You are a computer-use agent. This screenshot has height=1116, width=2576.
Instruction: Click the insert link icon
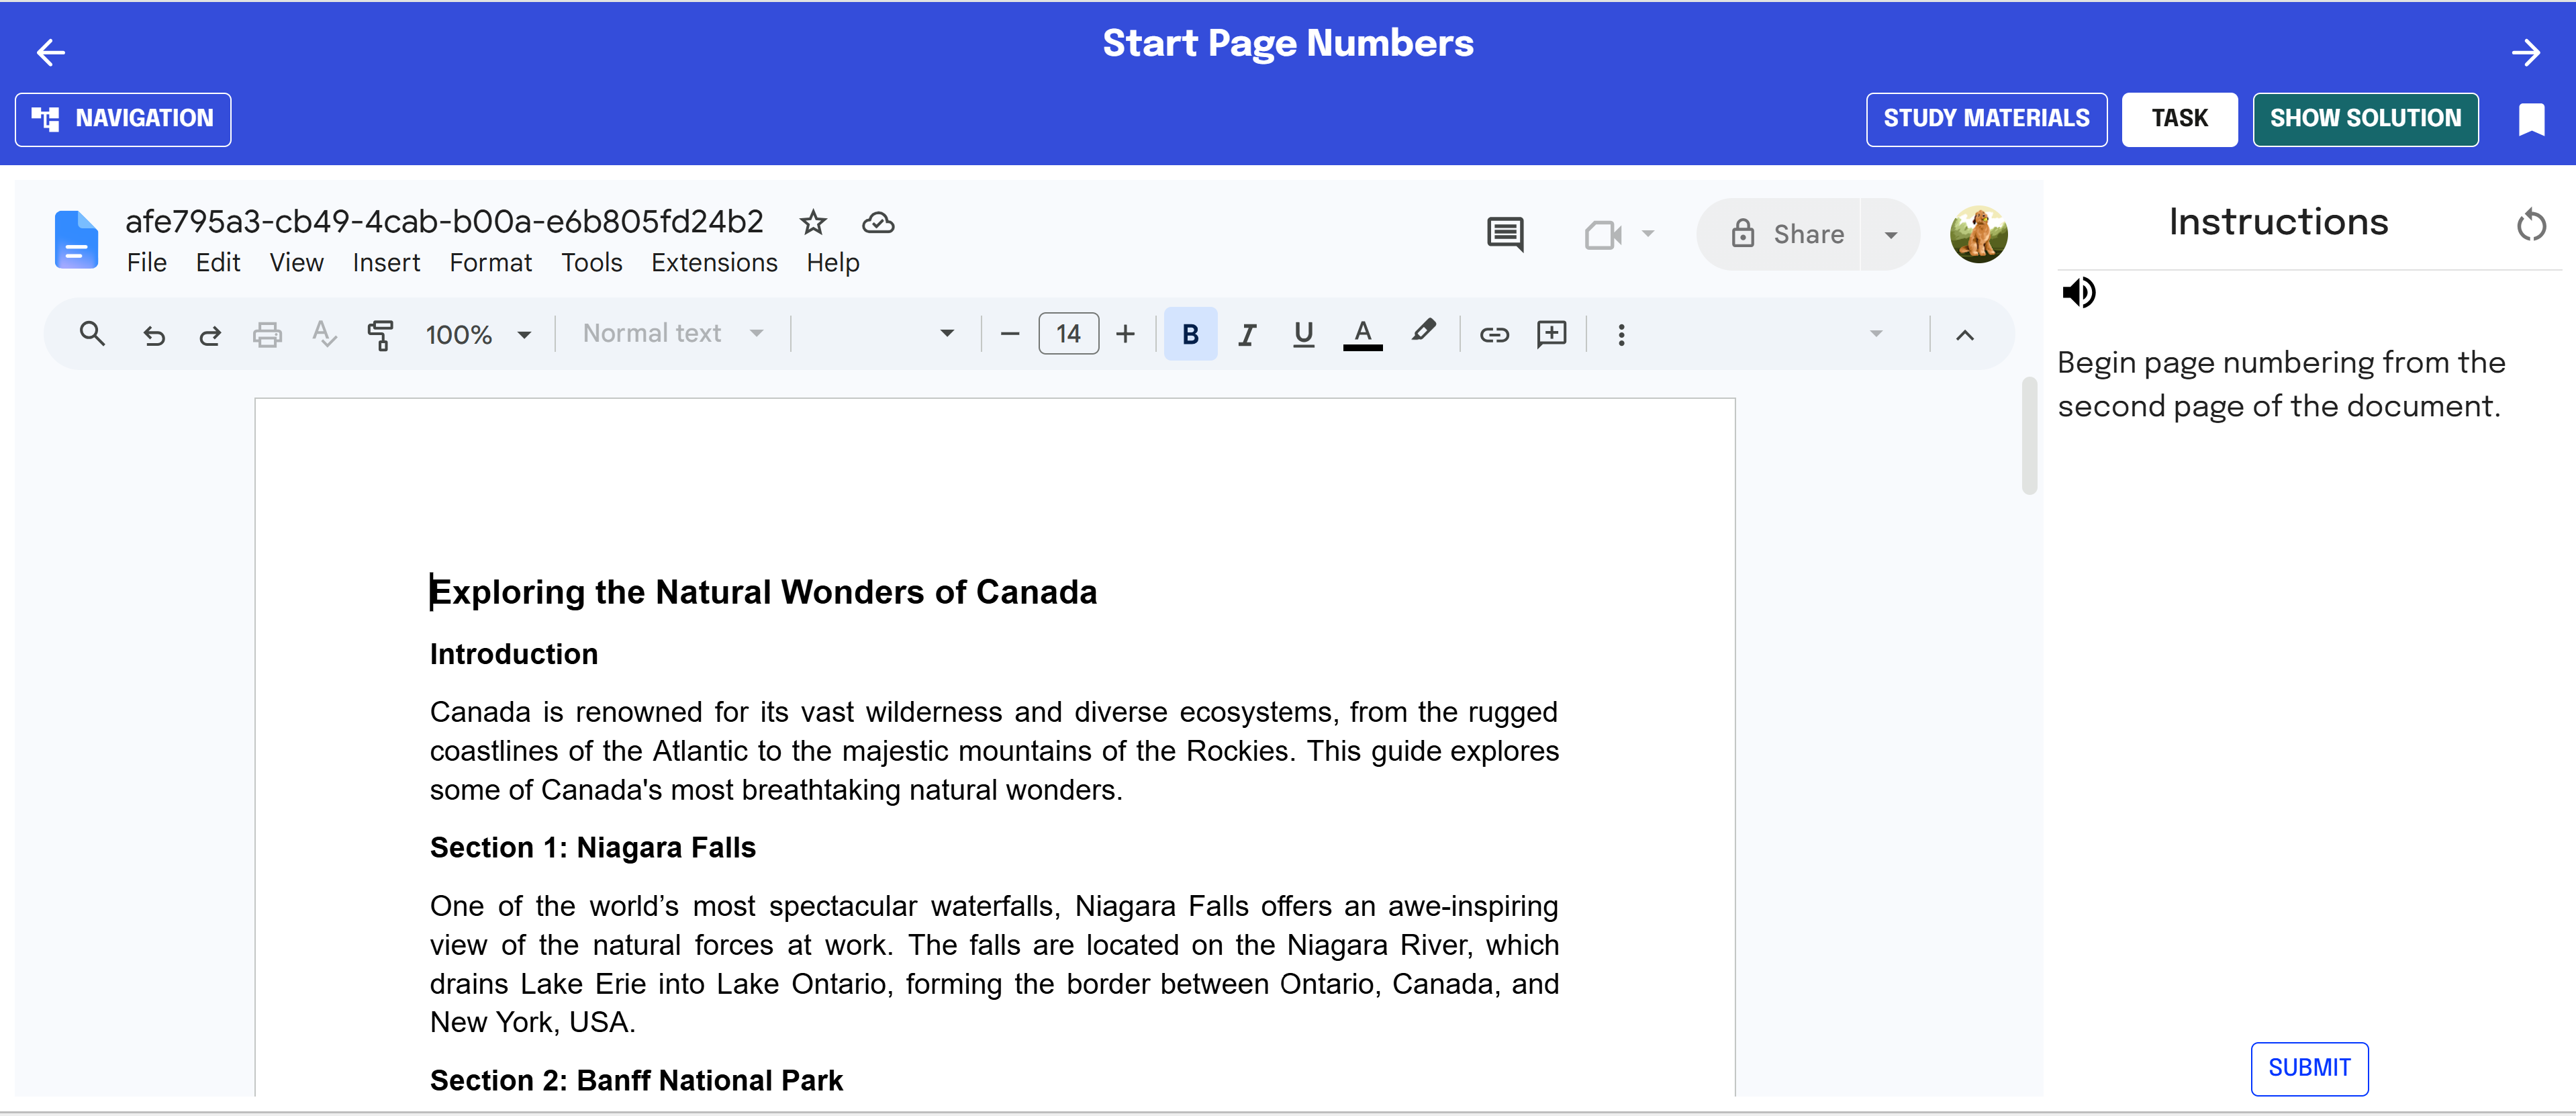coord(1494,334)
